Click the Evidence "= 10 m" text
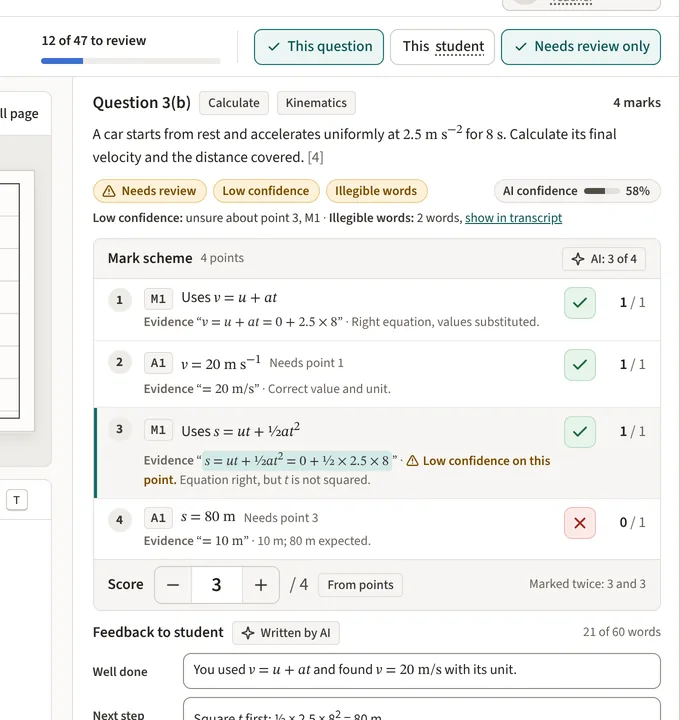 click(x=197, y=541)
